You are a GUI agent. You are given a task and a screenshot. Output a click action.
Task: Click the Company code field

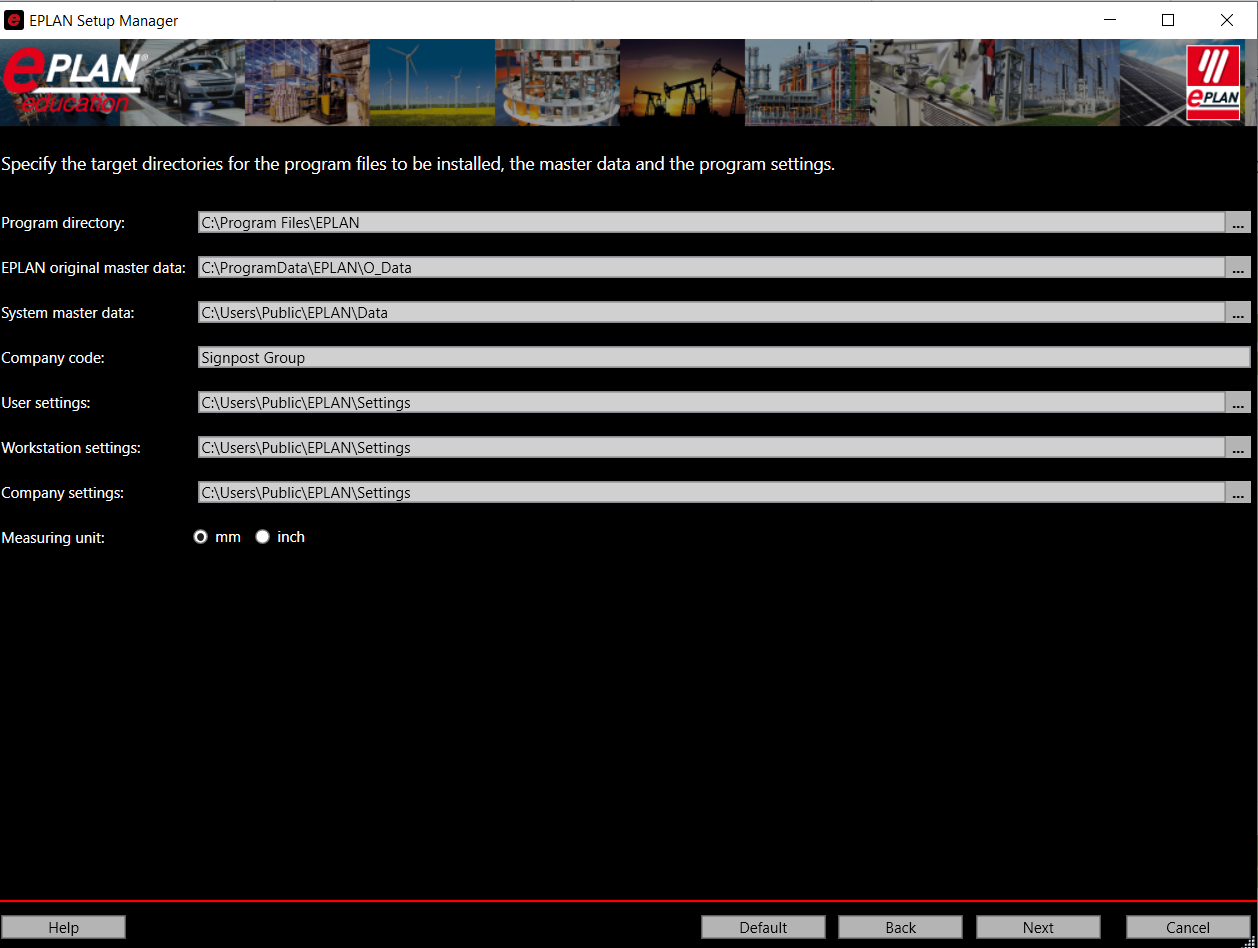(724, 358)
